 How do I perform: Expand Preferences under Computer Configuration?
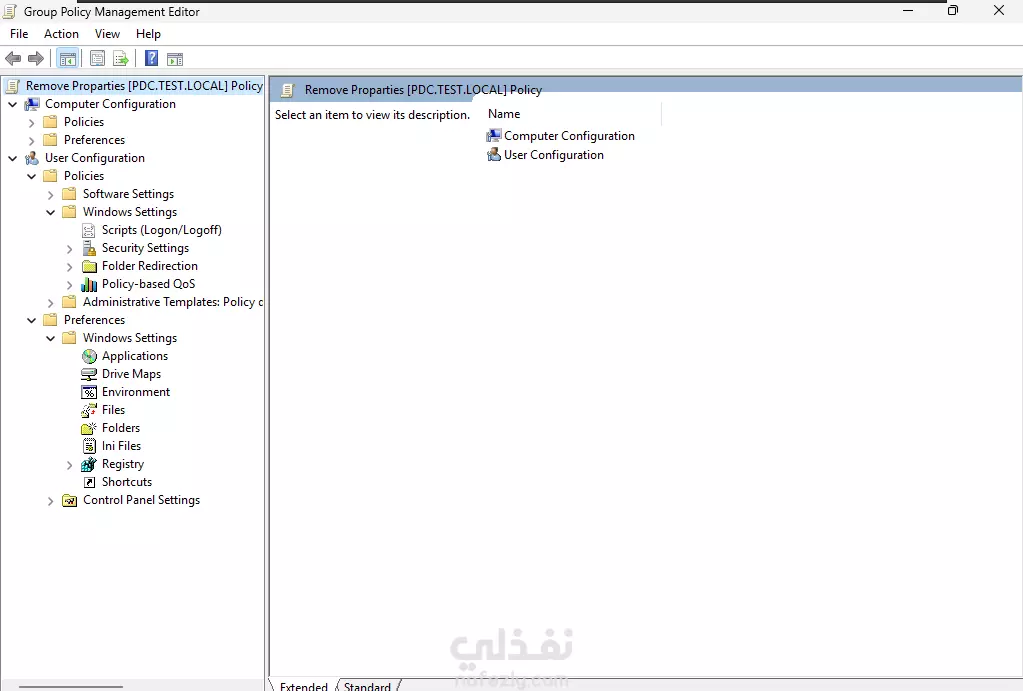[31, 140]
